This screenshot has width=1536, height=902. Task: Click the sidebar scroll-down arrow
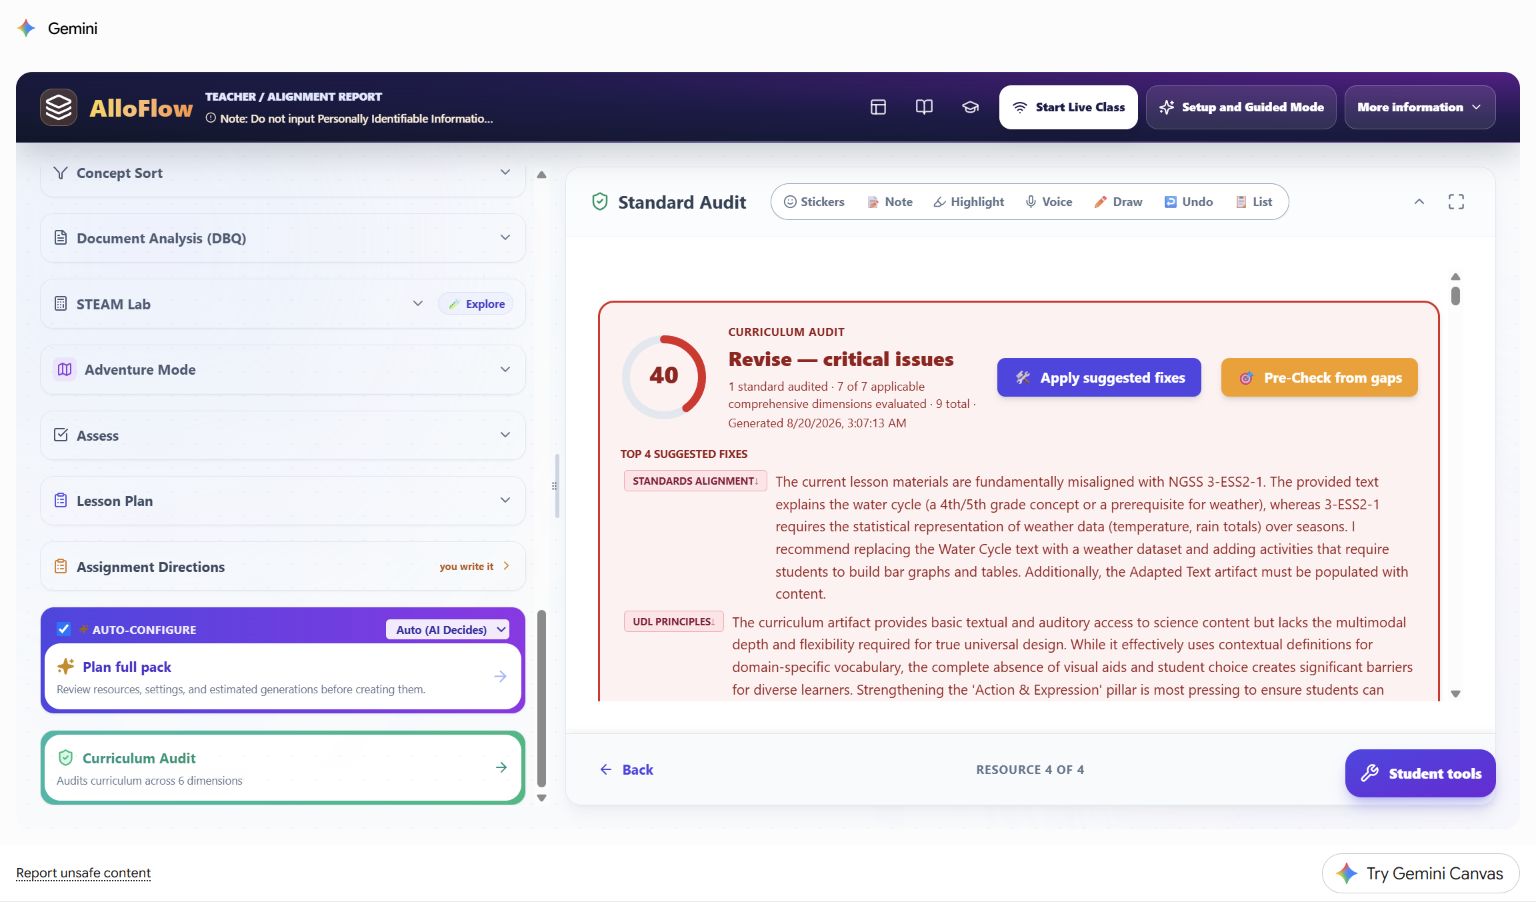[542, 798]
